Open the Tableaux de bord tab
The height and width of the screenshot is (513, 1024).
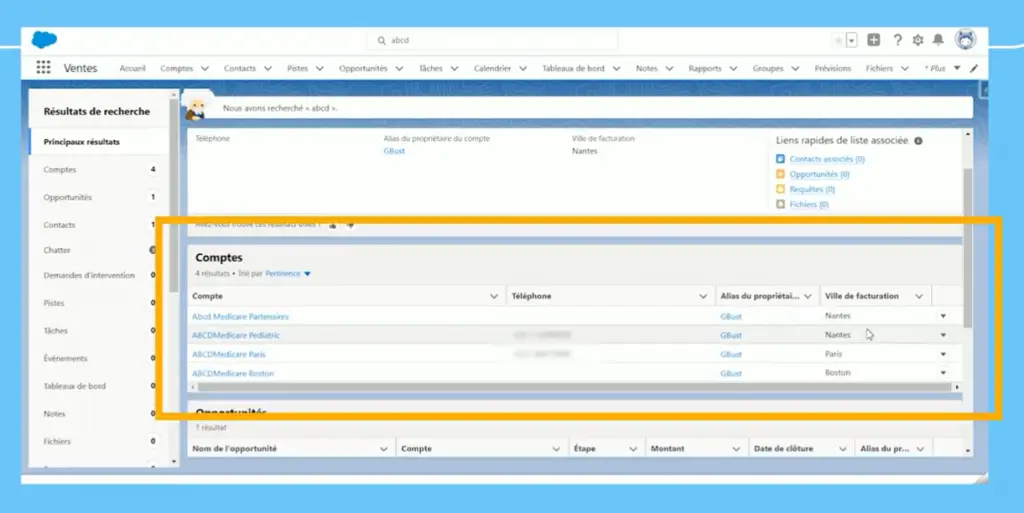[573, 68]
